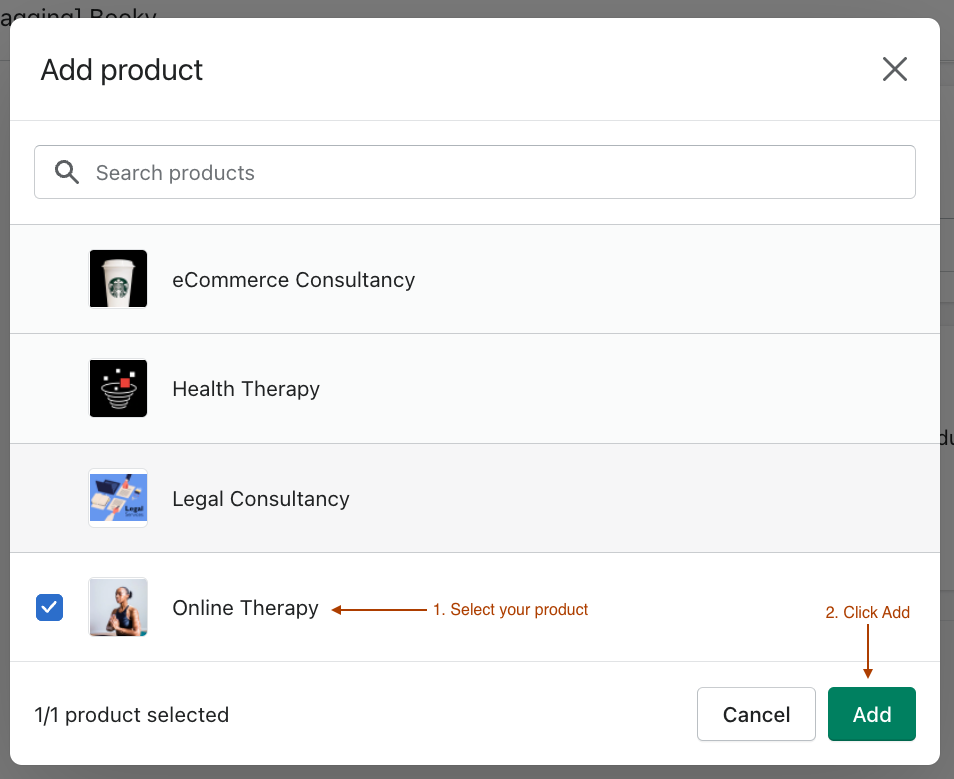Click the Legal Consultancy product name

(260, 498)
